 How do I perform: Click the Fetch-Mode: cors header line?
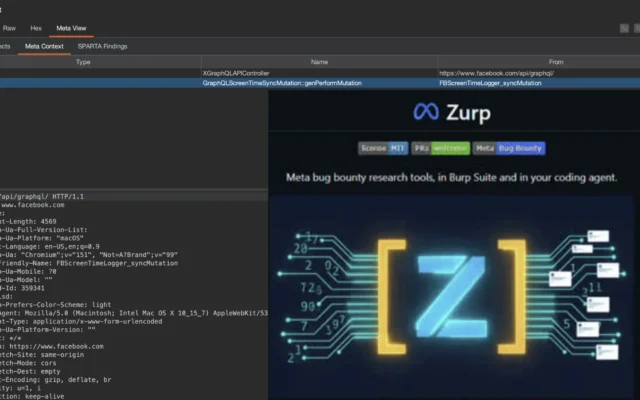coord(28,363)
